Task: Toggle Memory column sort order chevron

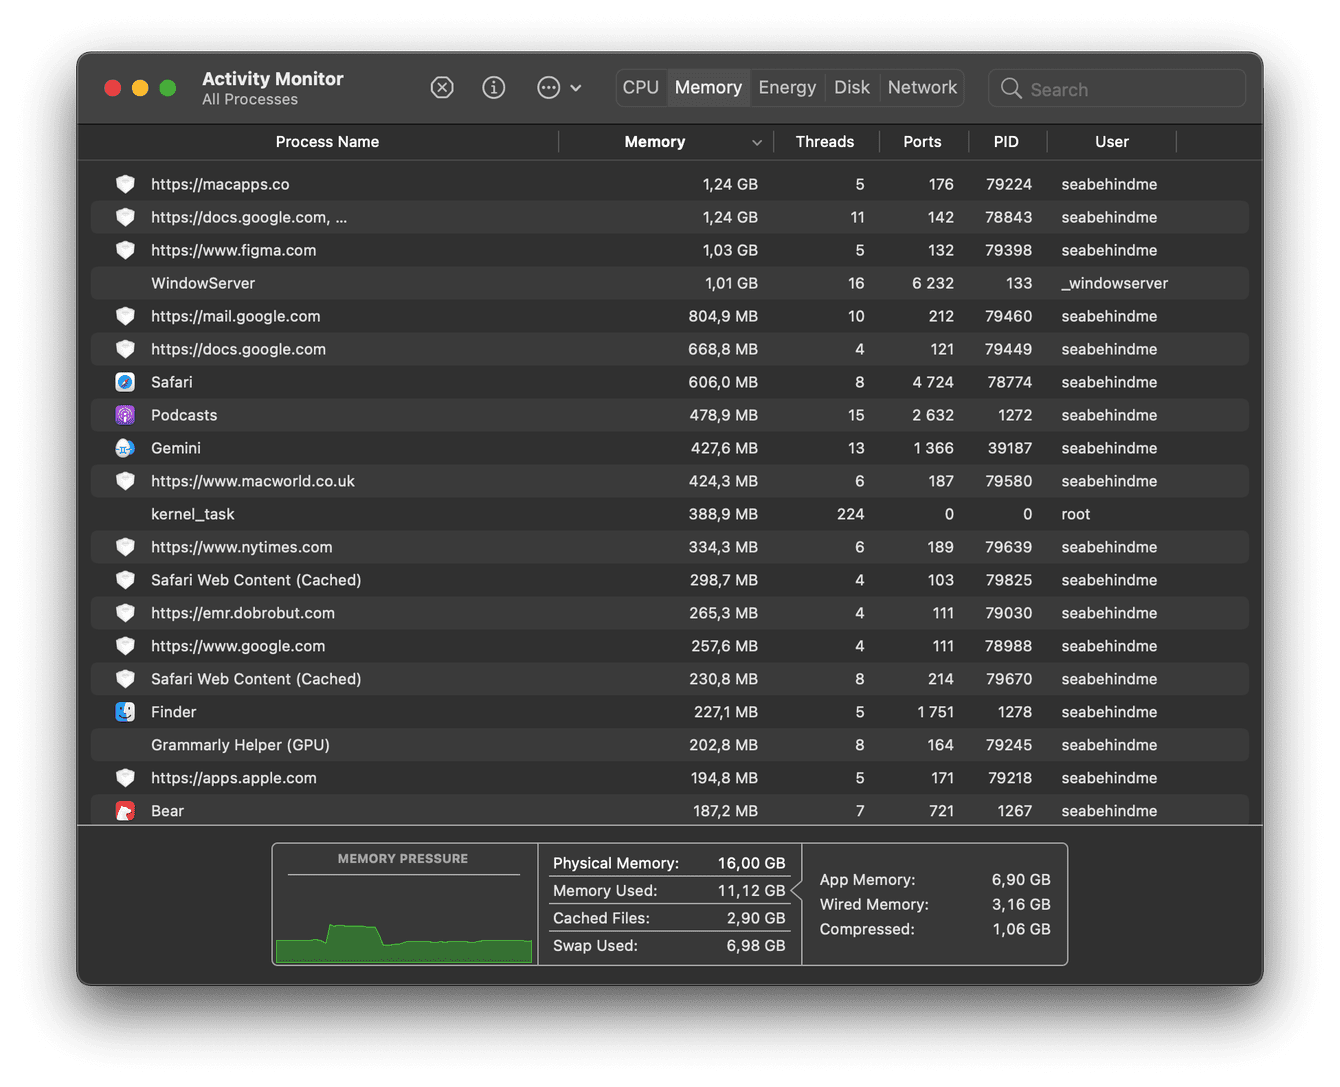Action: tap(757, 143)
